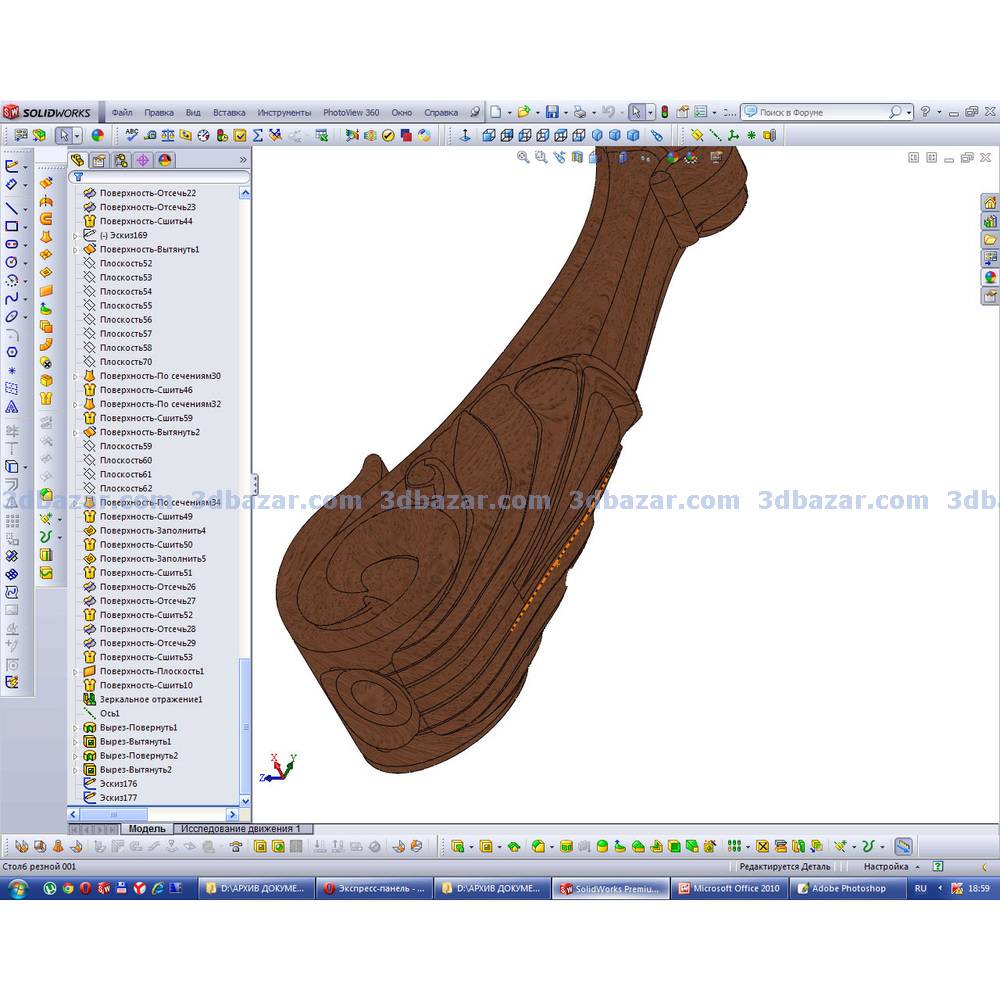Expand the Вырез-Повернуть1 feature node

pos(75,728)
